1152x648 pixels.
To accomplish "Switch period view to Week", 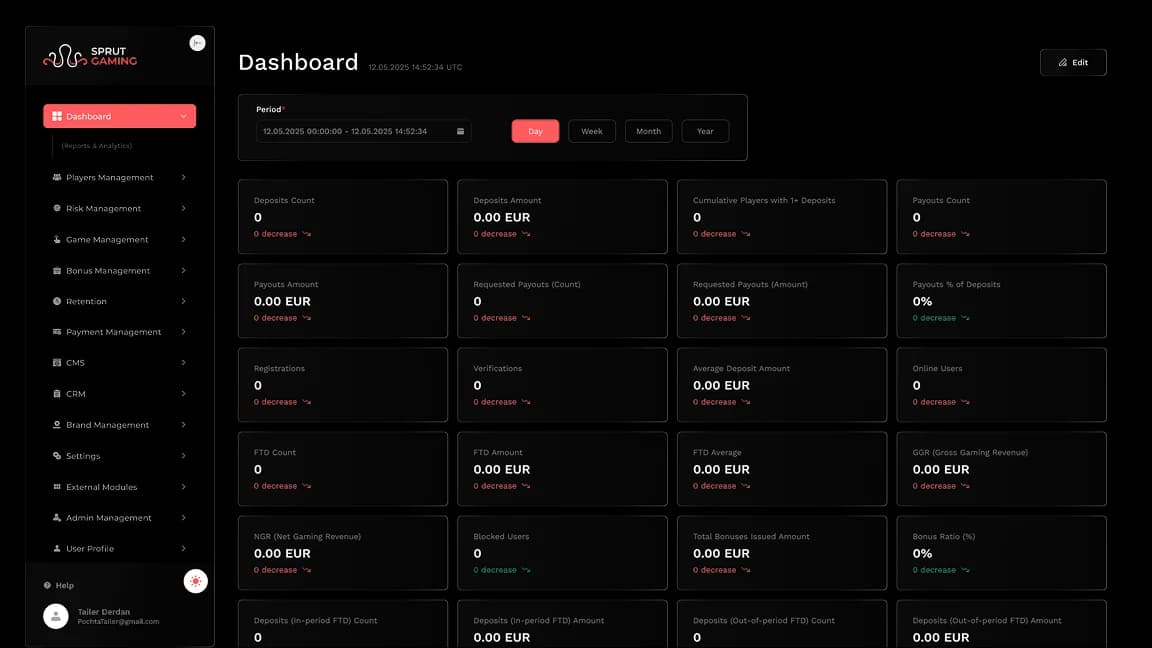I will pyautogui.click(x=591, y=130).
